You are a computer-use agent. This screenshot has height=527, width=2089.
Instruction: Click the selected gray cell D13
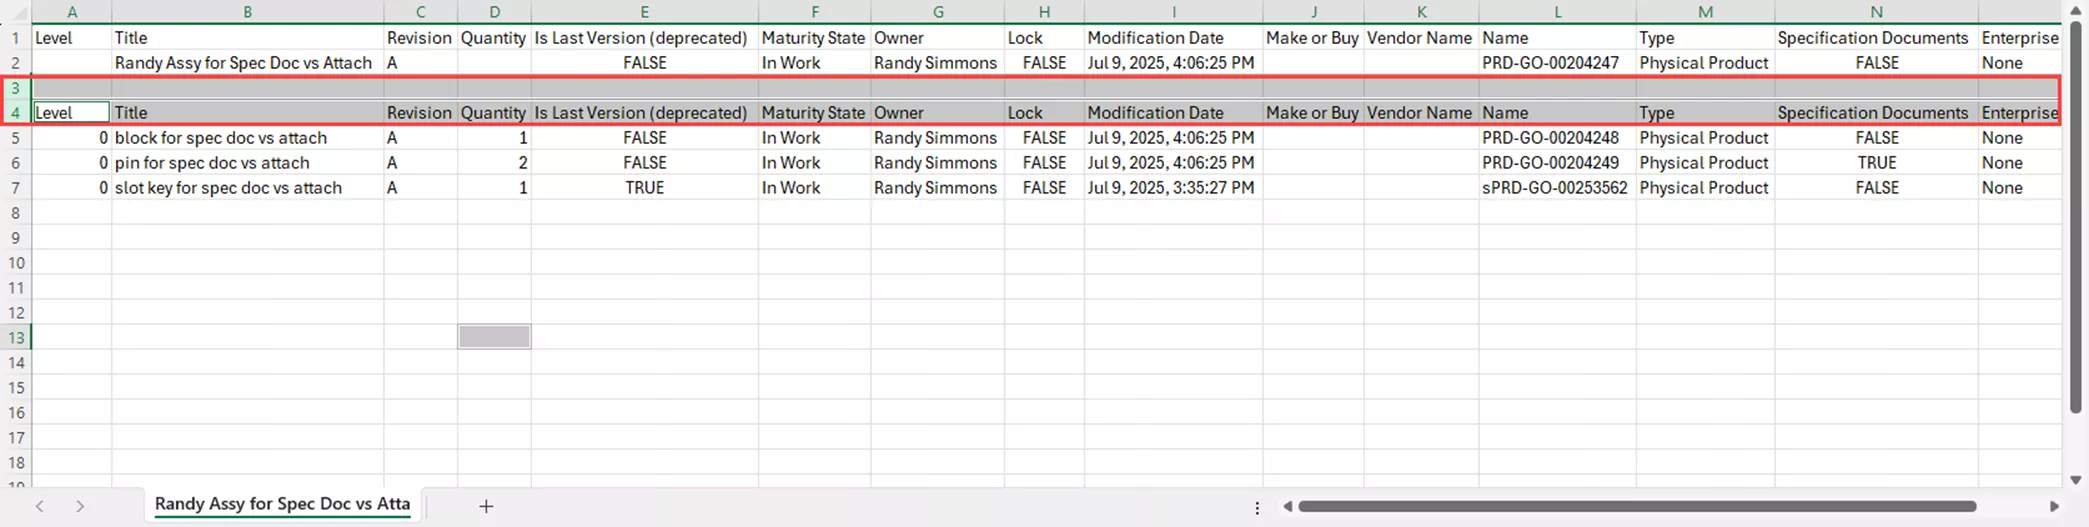494,338
